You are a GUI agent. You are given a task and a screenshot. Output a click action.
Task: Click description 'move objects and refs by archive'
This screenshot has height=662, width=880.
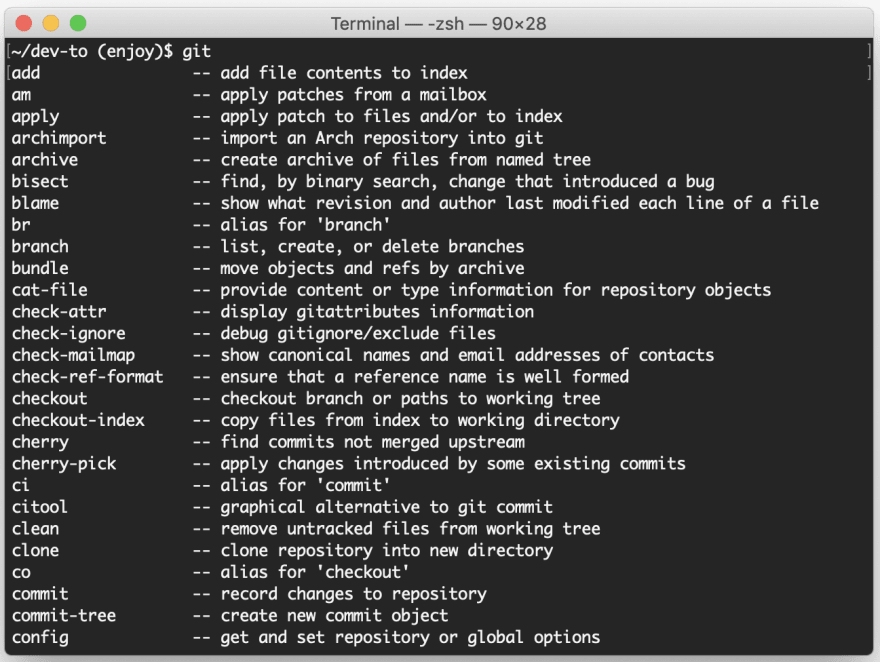[x=372, y=269]
